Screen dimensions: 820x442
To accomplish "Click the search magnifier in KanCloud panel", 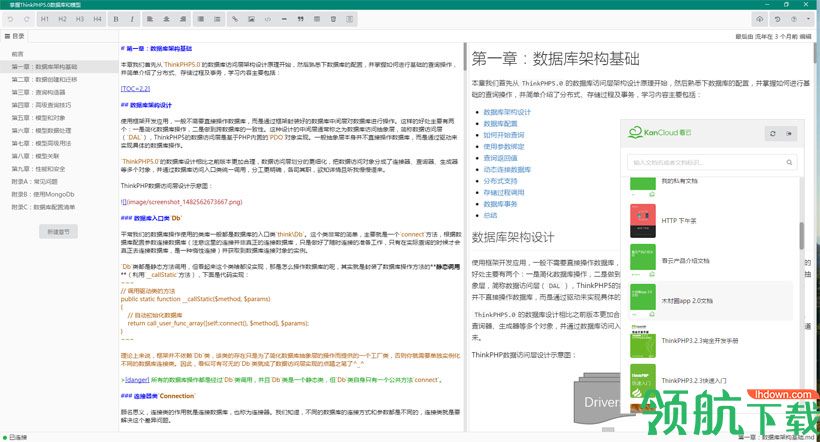I will tap(789, 163).
